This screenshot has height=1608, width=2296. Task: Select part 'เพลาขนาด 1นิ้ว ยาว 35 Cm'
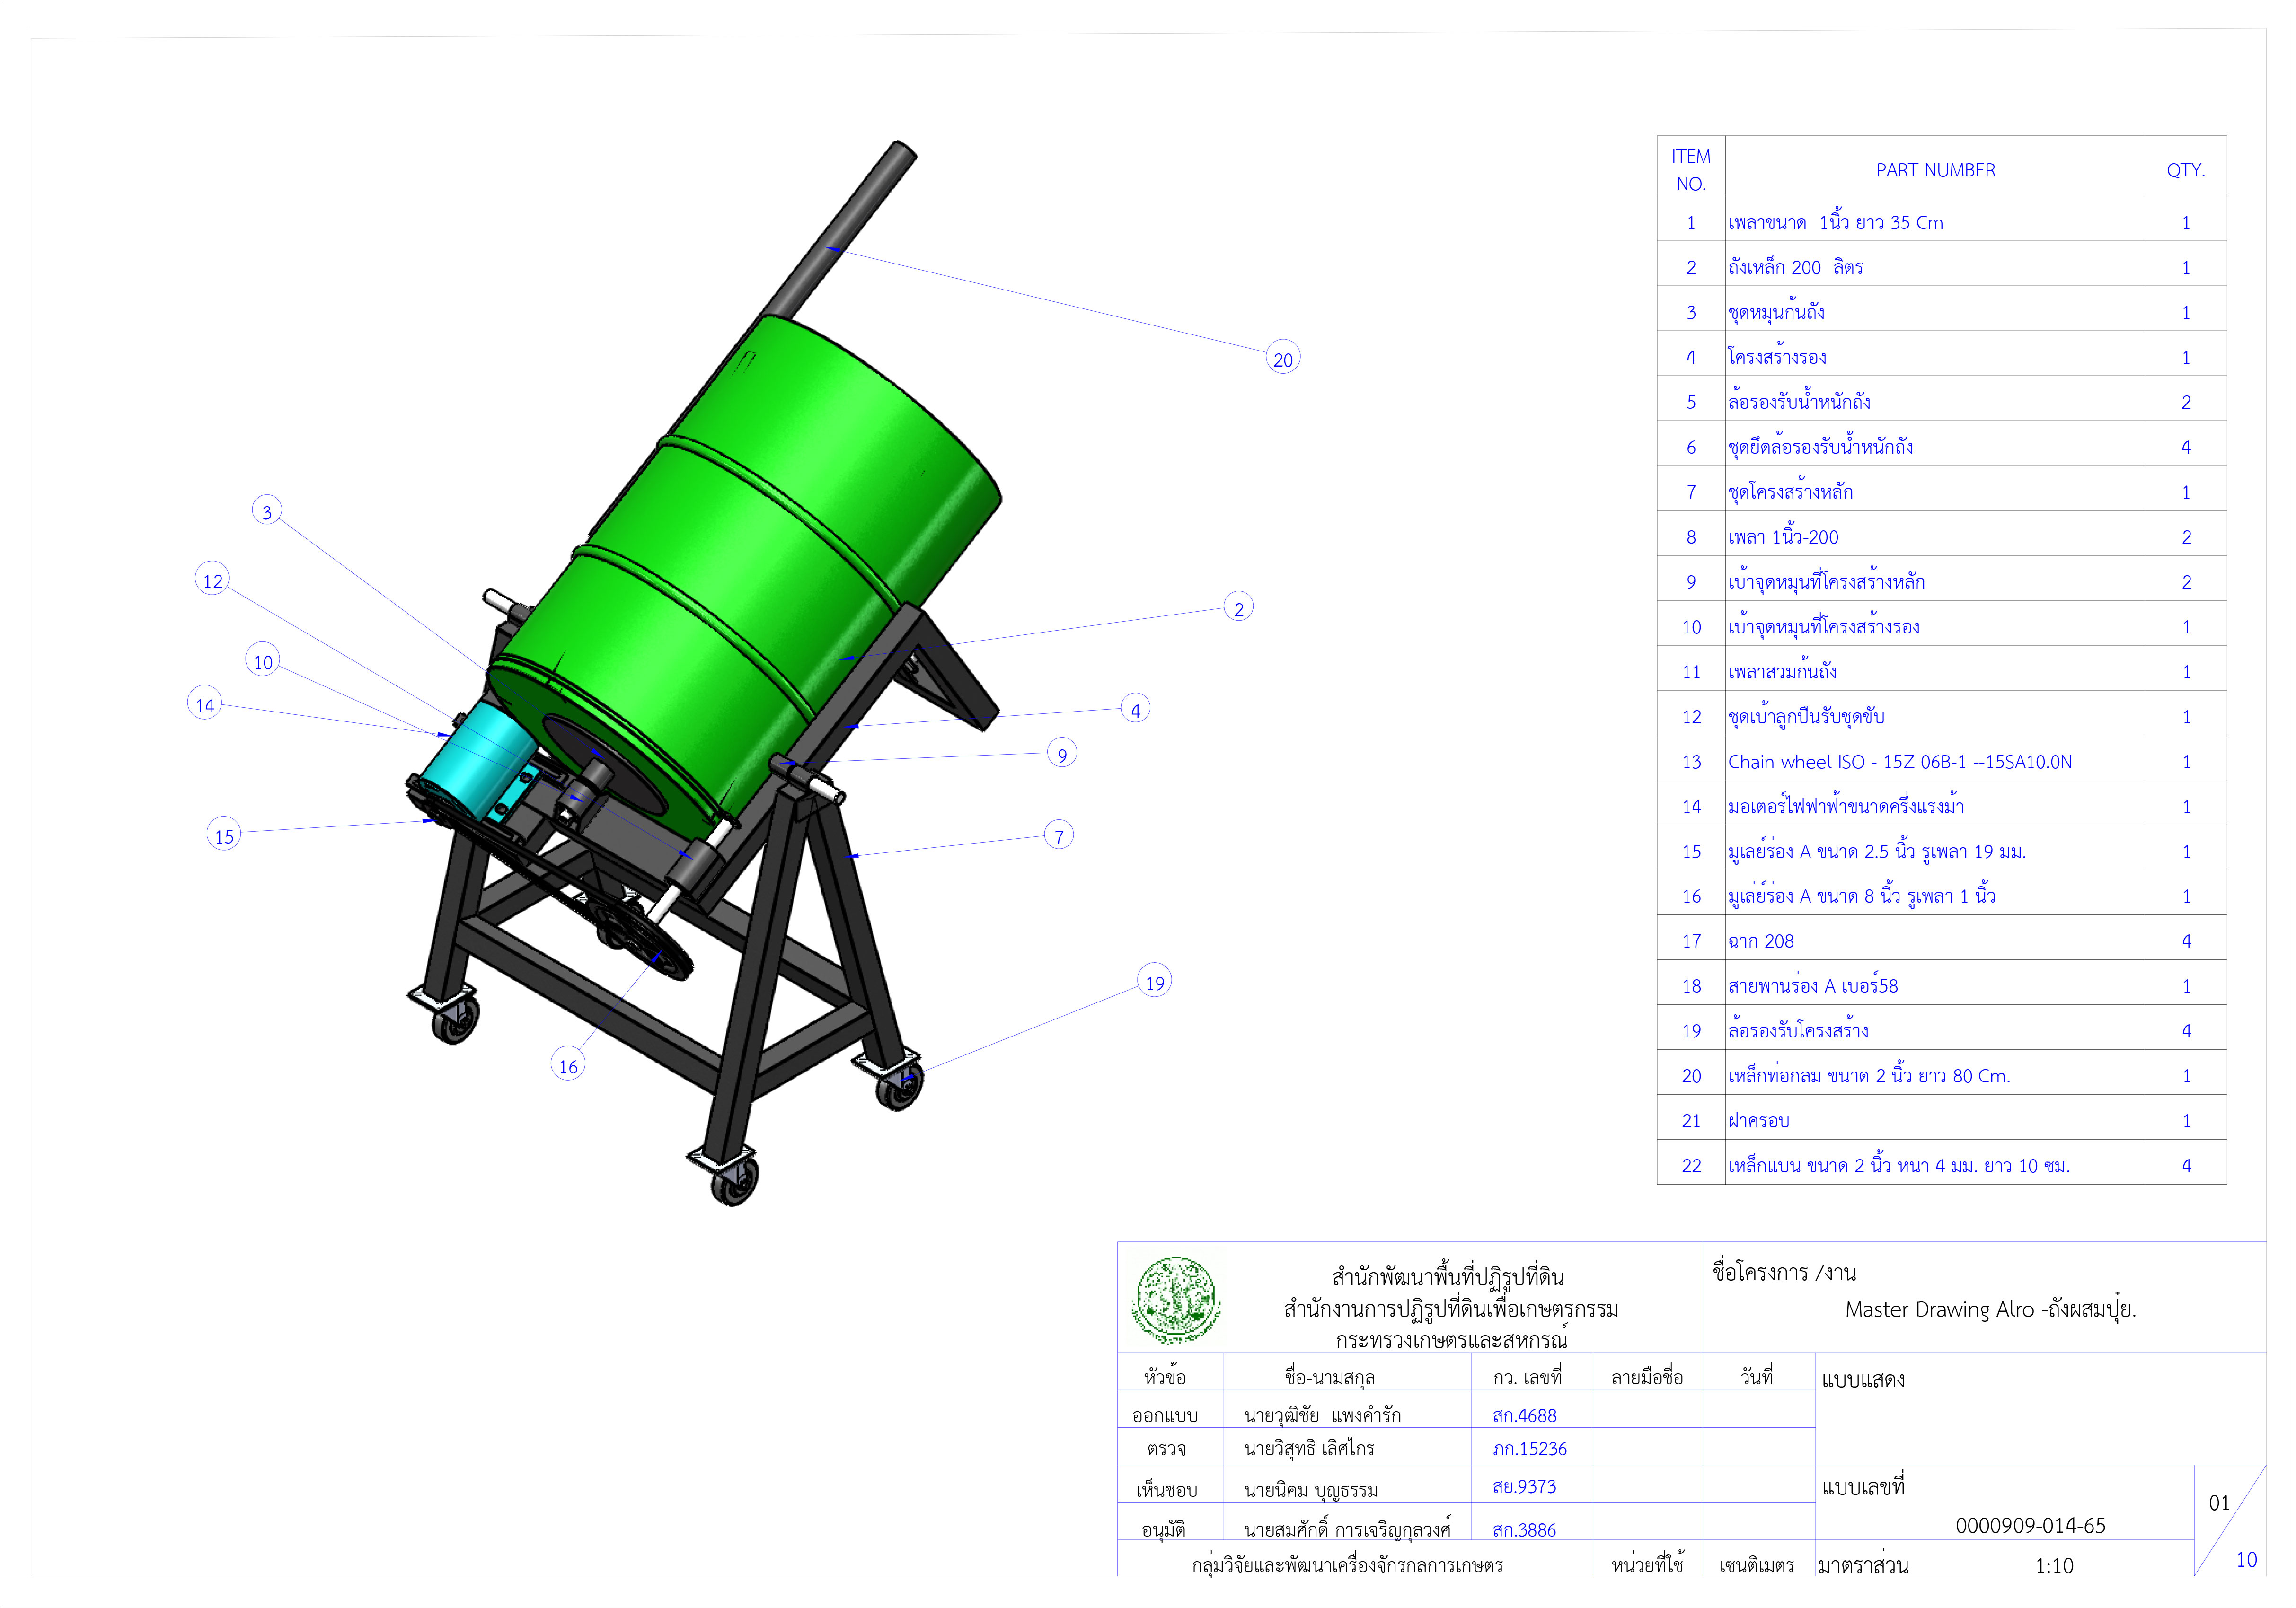[x=1836, y=222]
